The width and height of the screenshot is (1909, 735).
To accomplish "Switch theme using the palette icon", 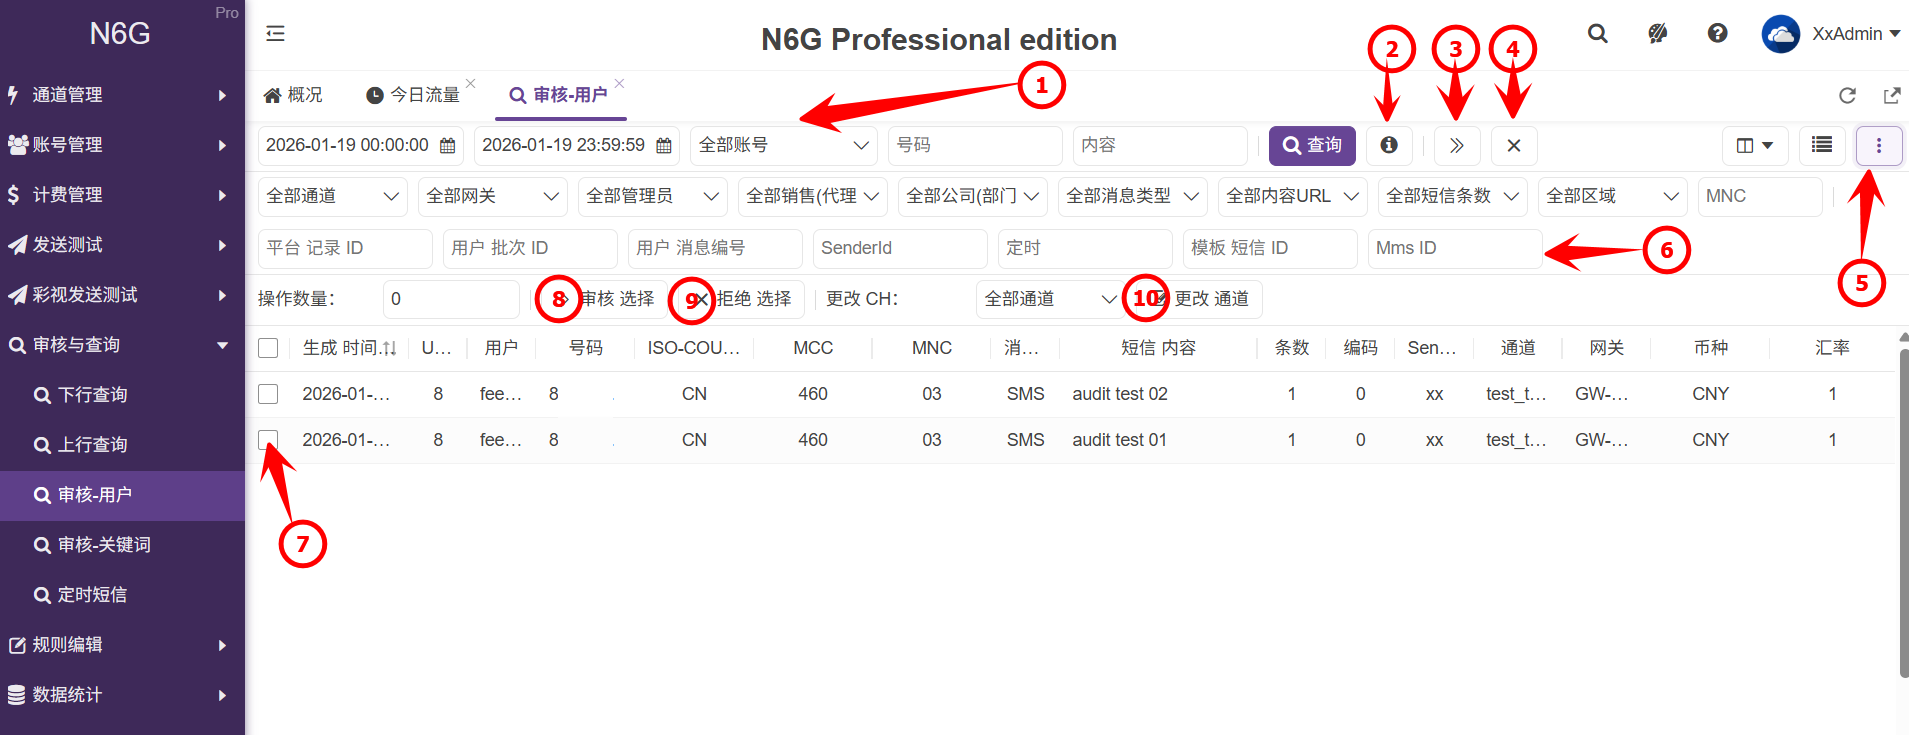I will (1657, 33).
